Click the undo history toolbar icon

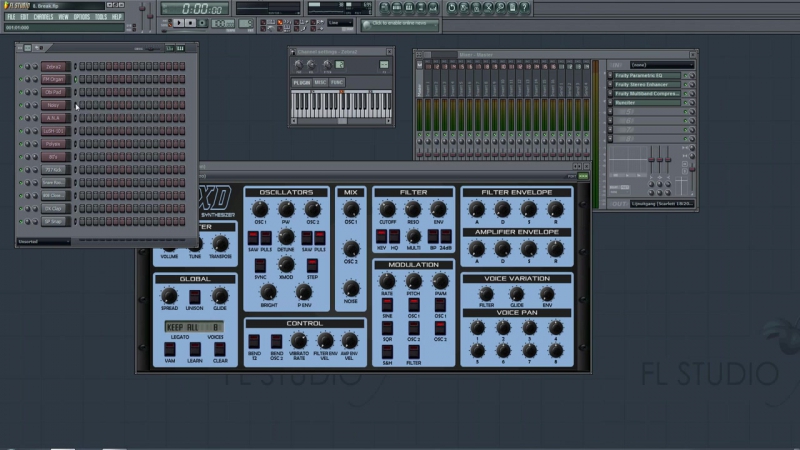[452, 8]
